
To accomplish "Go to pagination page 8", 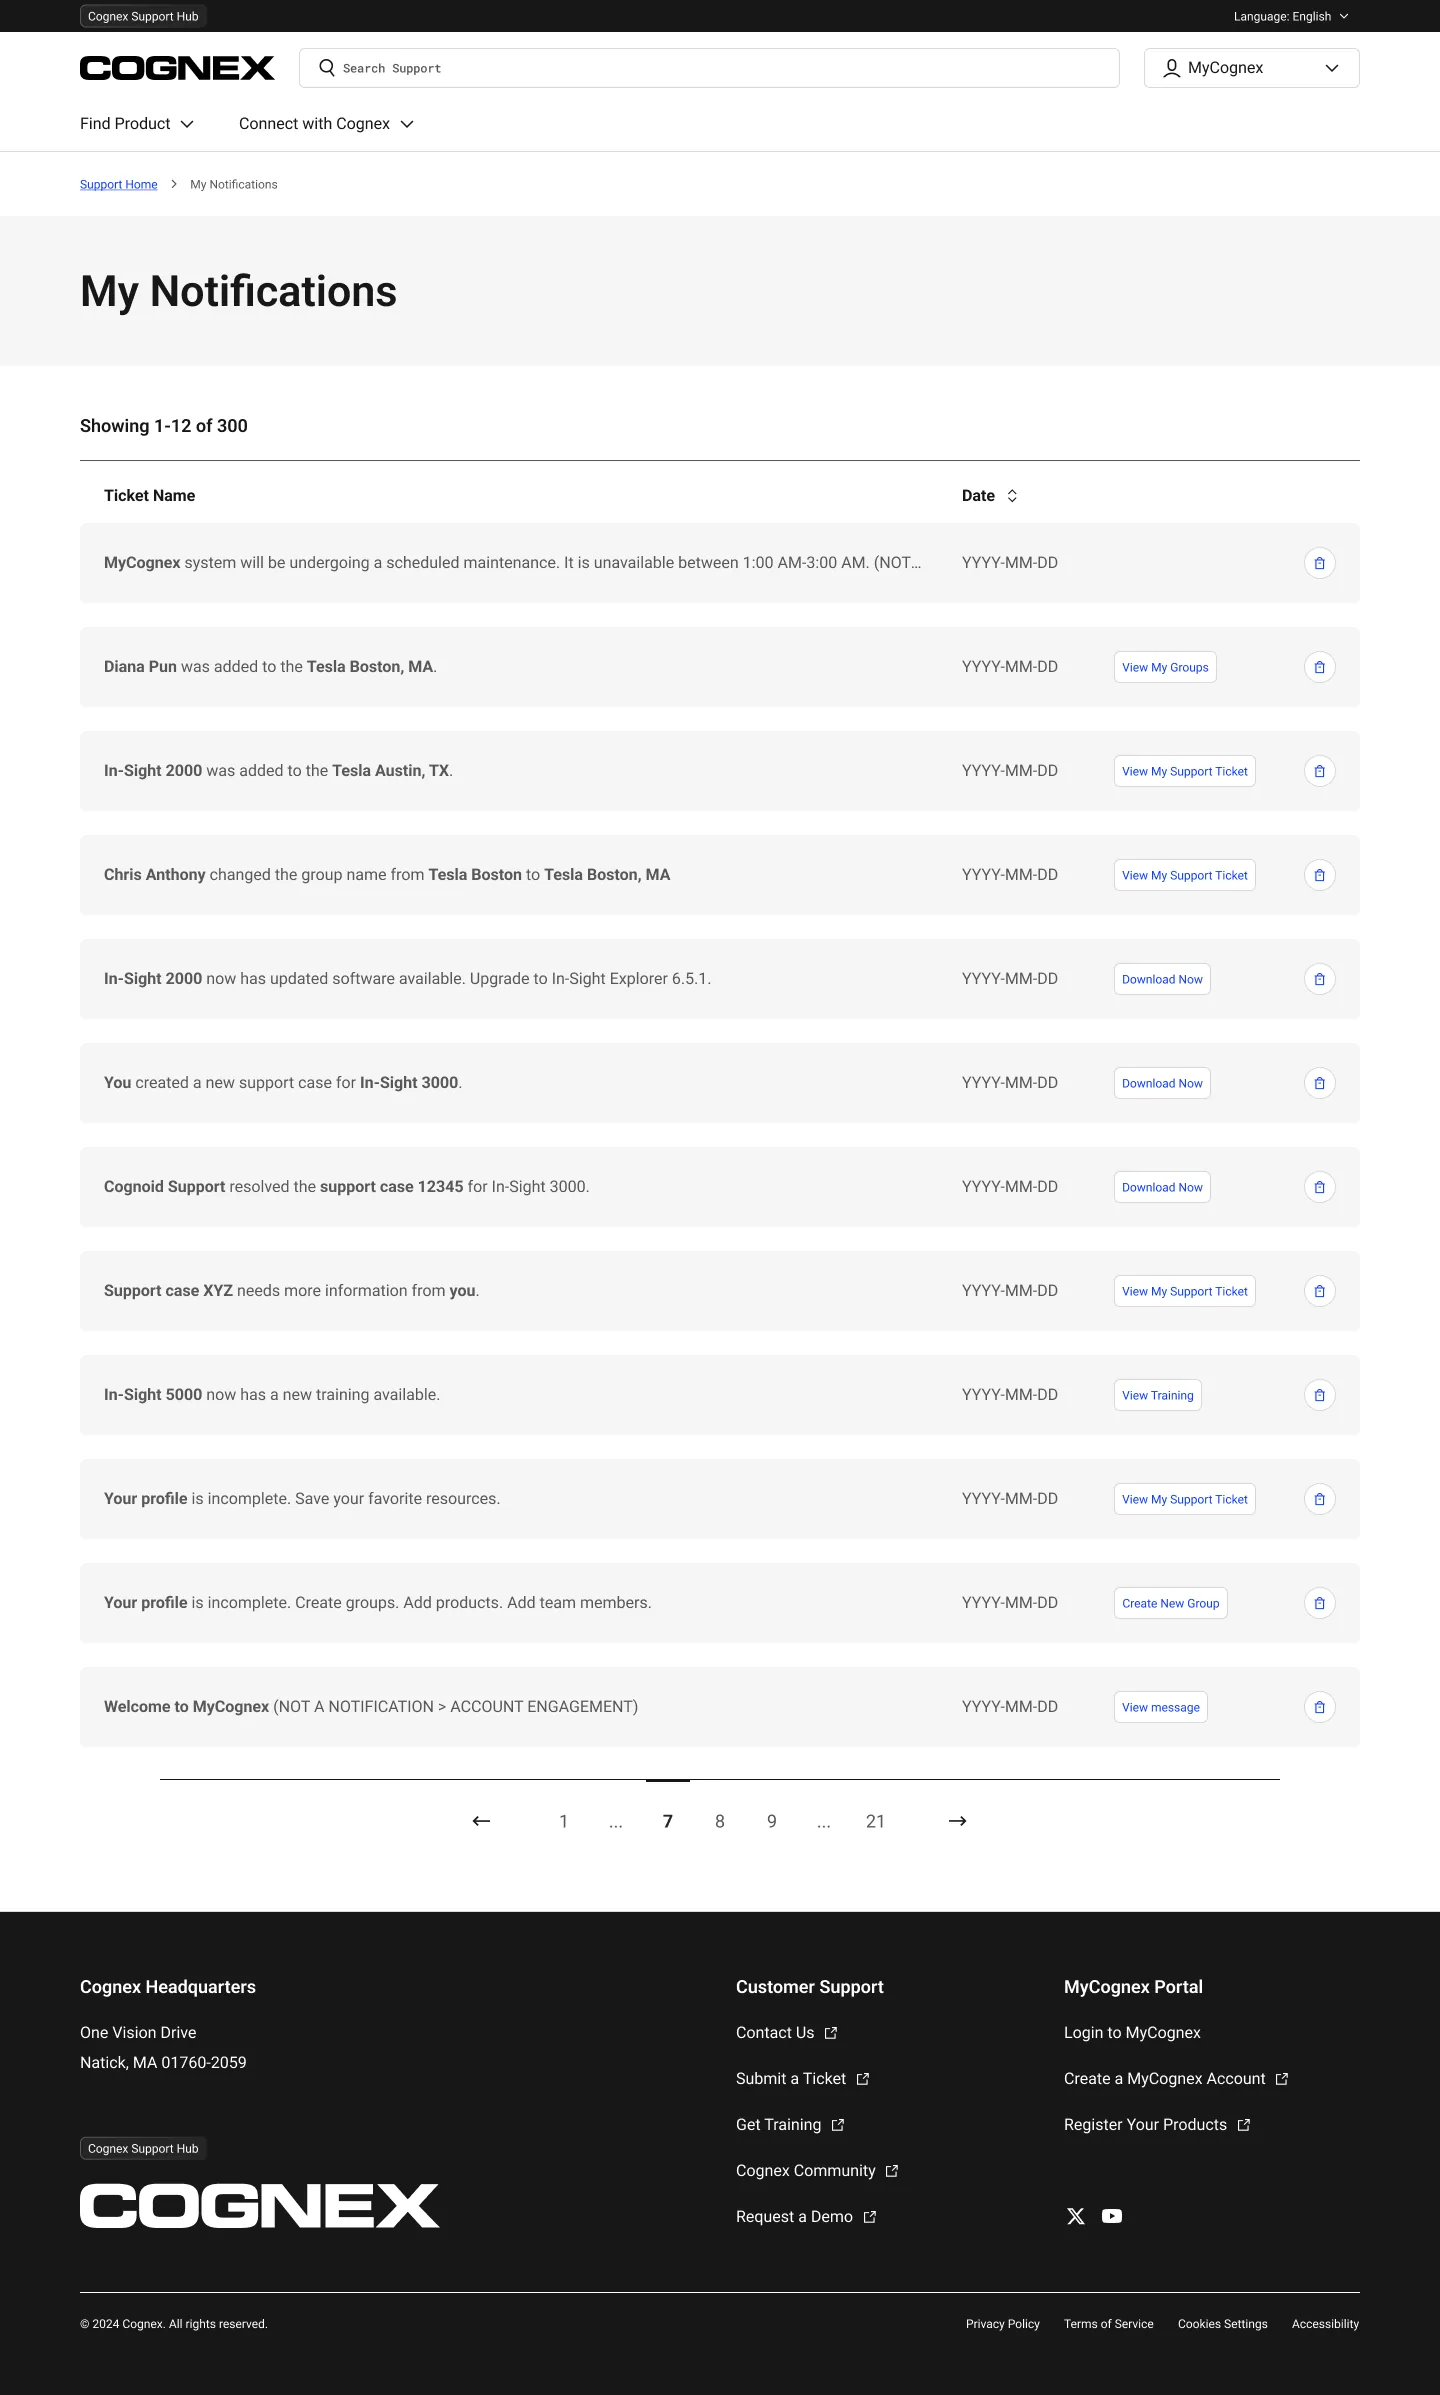I will 720,1821.
